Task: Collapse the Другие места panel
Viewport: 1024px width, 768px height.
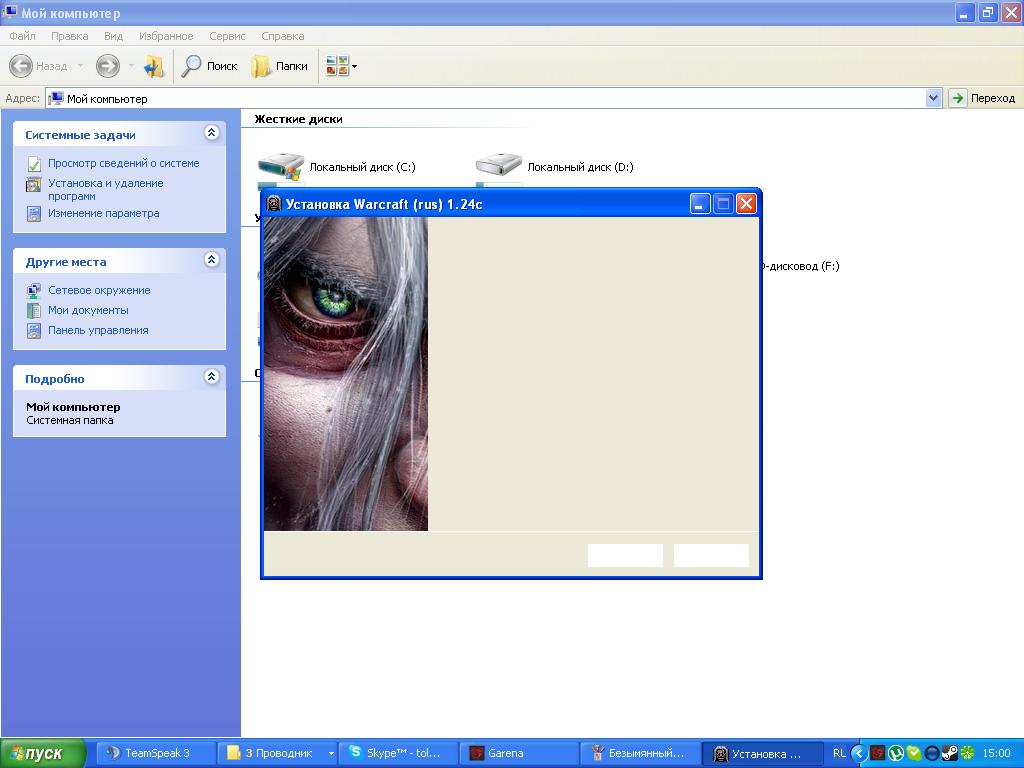Action: pyautogui.click(x=212, y=260)
